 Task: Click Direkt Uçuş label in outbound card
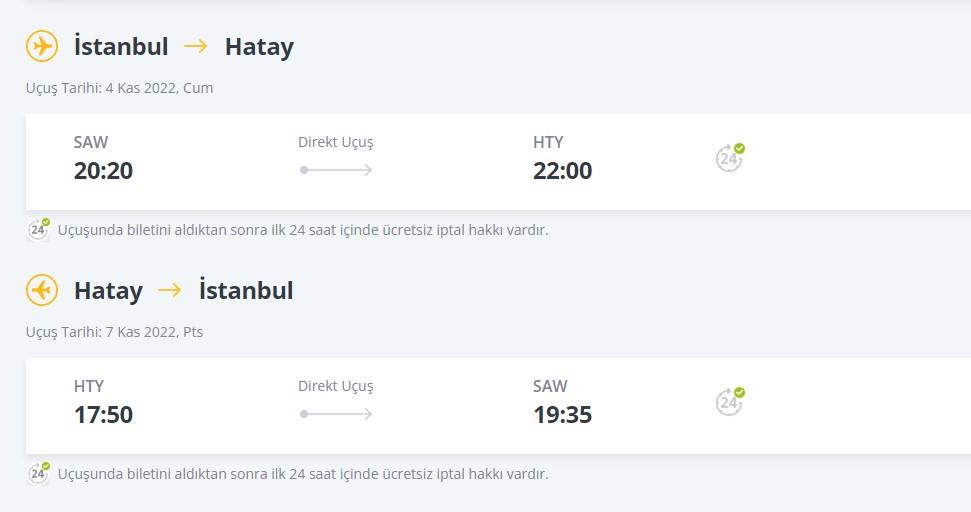[336, 142]
